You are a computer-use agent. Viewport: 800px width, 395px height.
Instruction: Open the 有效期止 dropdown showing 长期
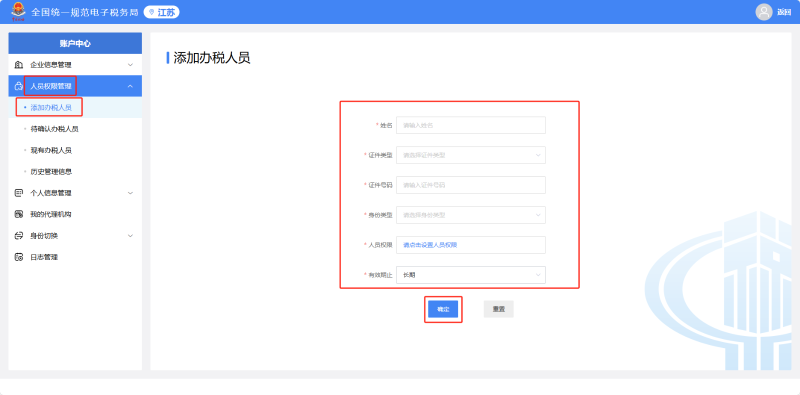pos(471,275)
